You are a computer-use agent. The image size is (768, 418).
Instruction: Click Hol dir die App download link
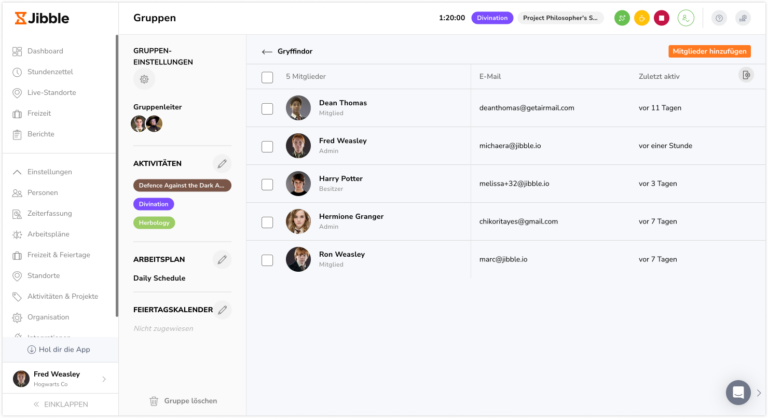pos(59,349)
